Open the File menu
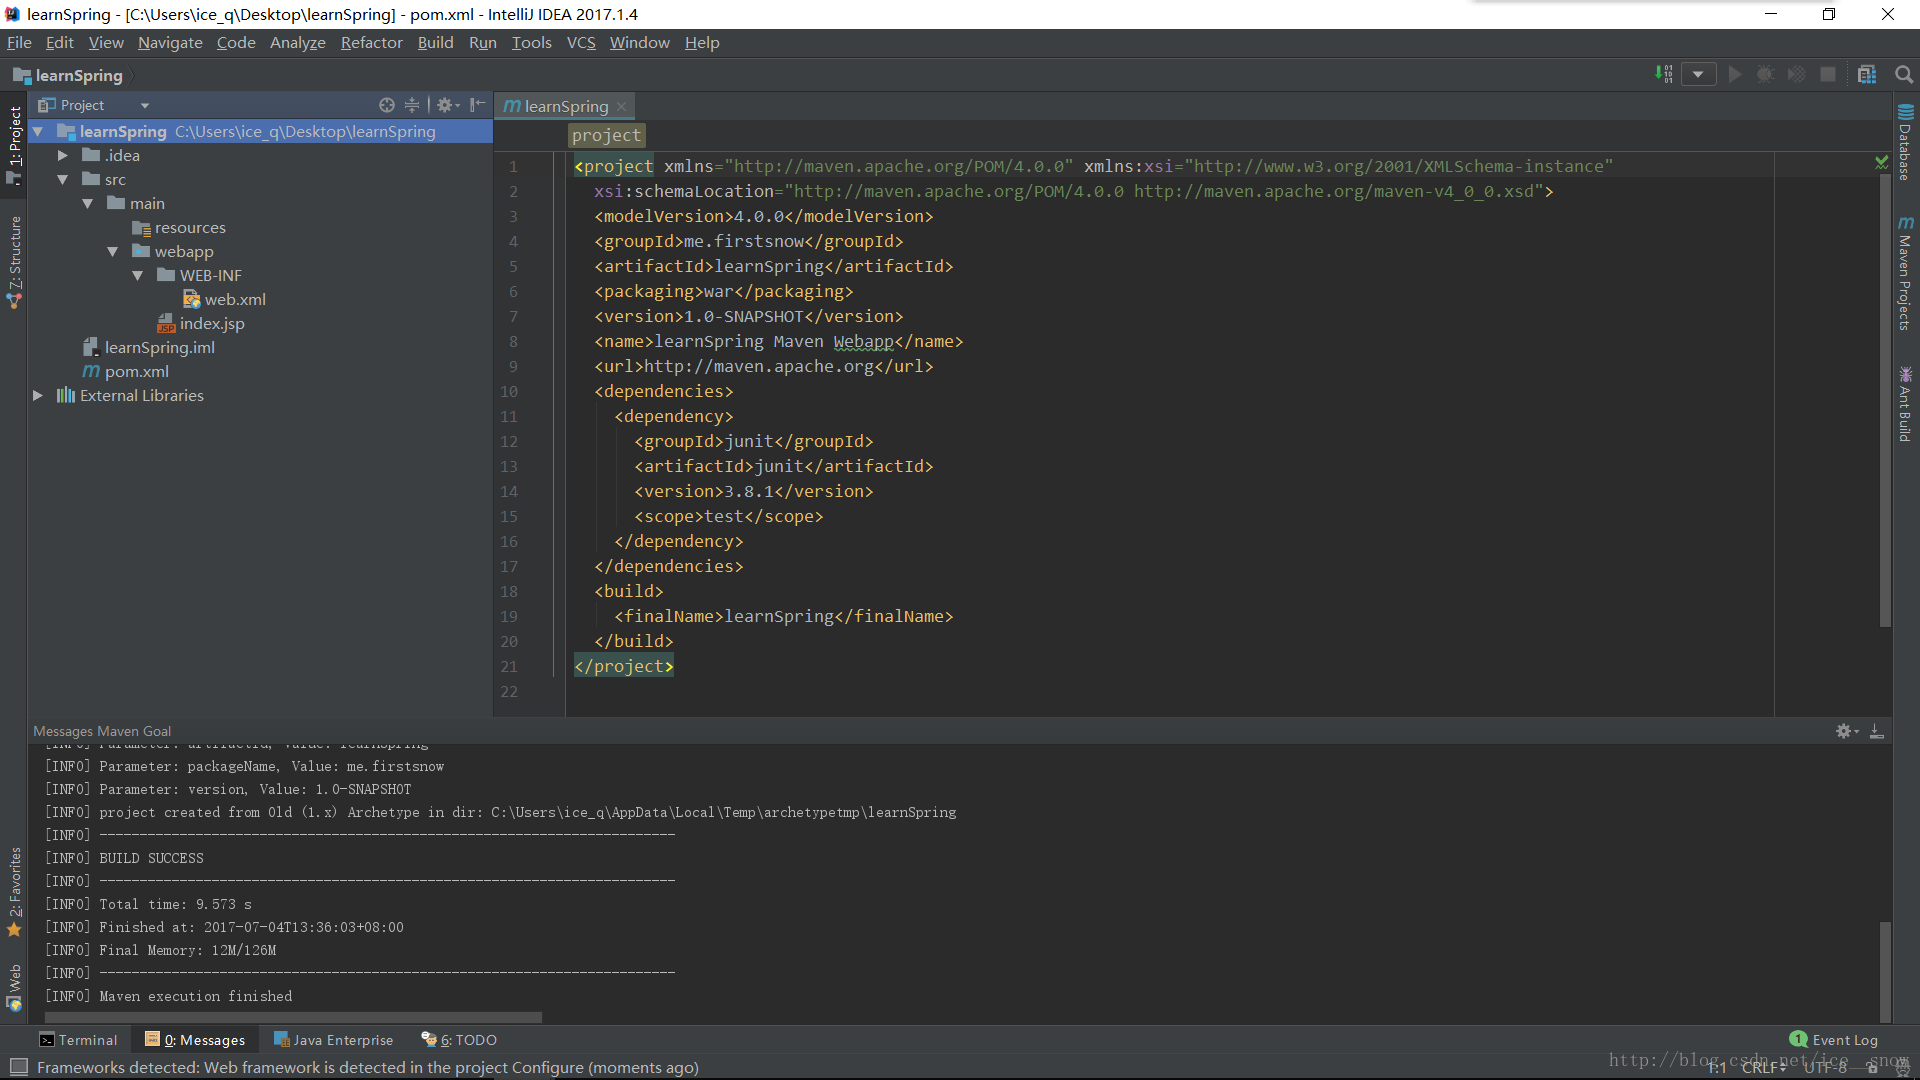Image resolution: width=1920 pixels, height=1080 pixels. coord(19,43)
